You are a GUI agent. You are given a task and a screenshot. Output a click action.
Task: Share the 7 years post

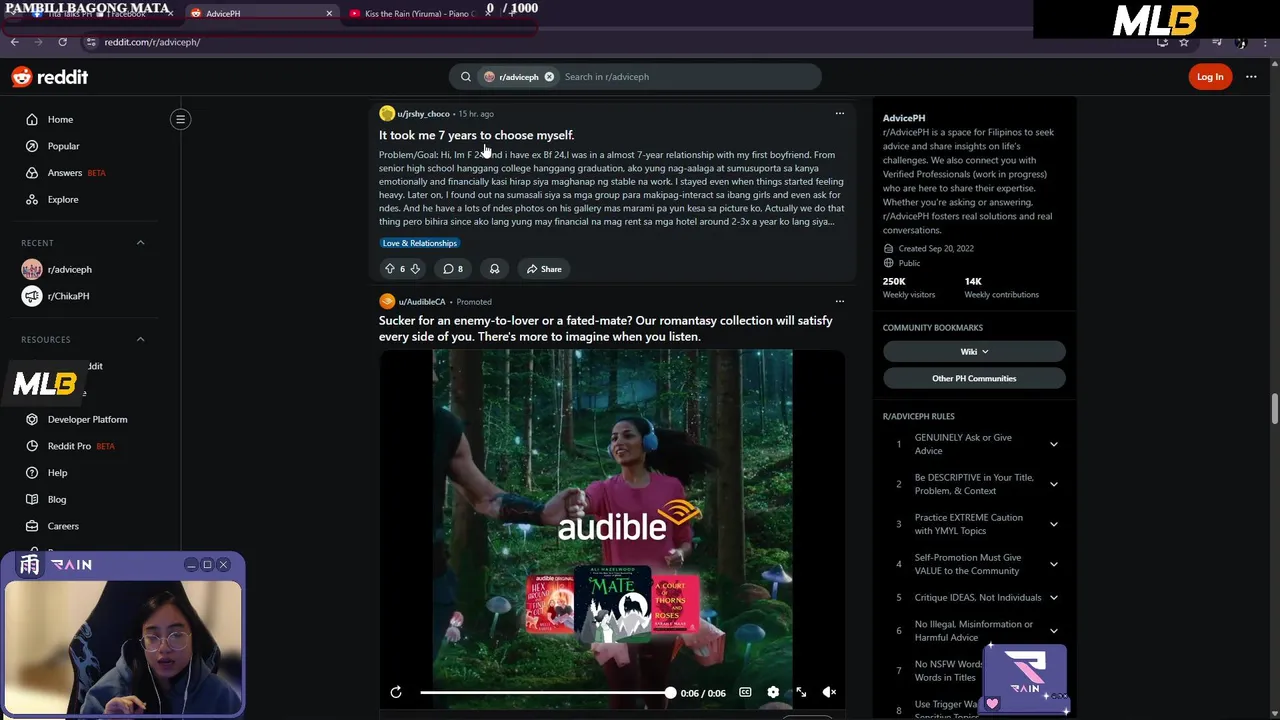pos(544,269)
